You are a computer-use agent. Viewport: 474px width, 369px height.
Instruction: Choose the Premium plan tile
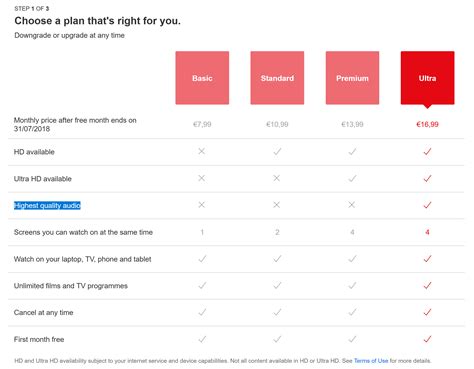352,78
